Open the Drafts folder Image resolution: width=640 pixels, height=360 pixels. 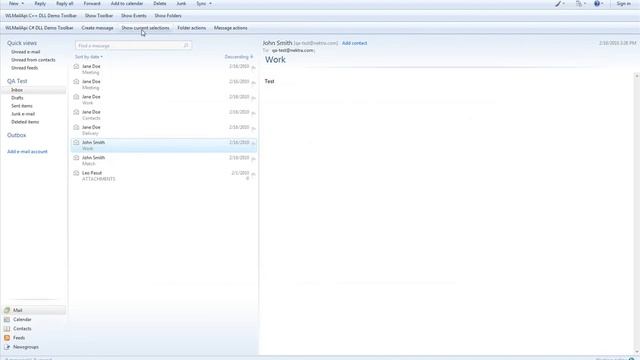click(17, 98)
